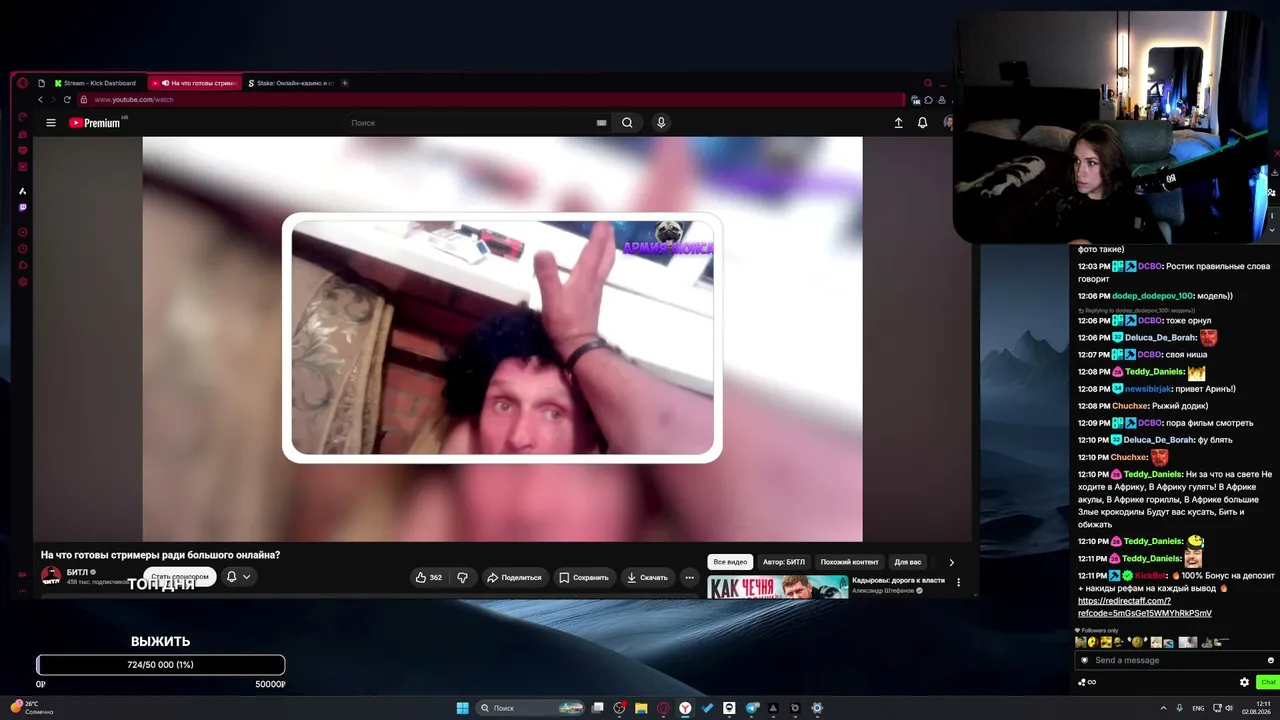The height and width of the screenshot is (720, 1280).
Task: Click 'Стать спонсором' join button
Action: click(180, 577)
